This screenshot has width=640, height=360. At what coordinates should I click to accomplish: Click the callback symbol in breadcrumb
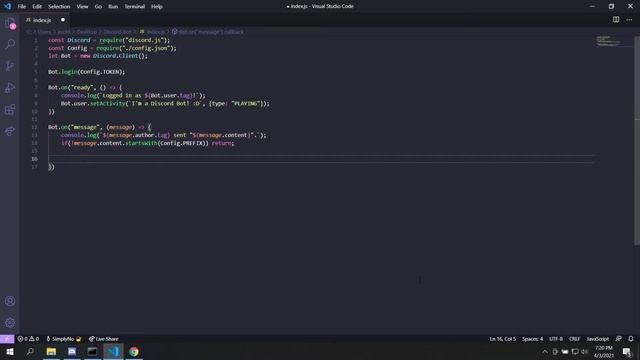click(208, 31)
